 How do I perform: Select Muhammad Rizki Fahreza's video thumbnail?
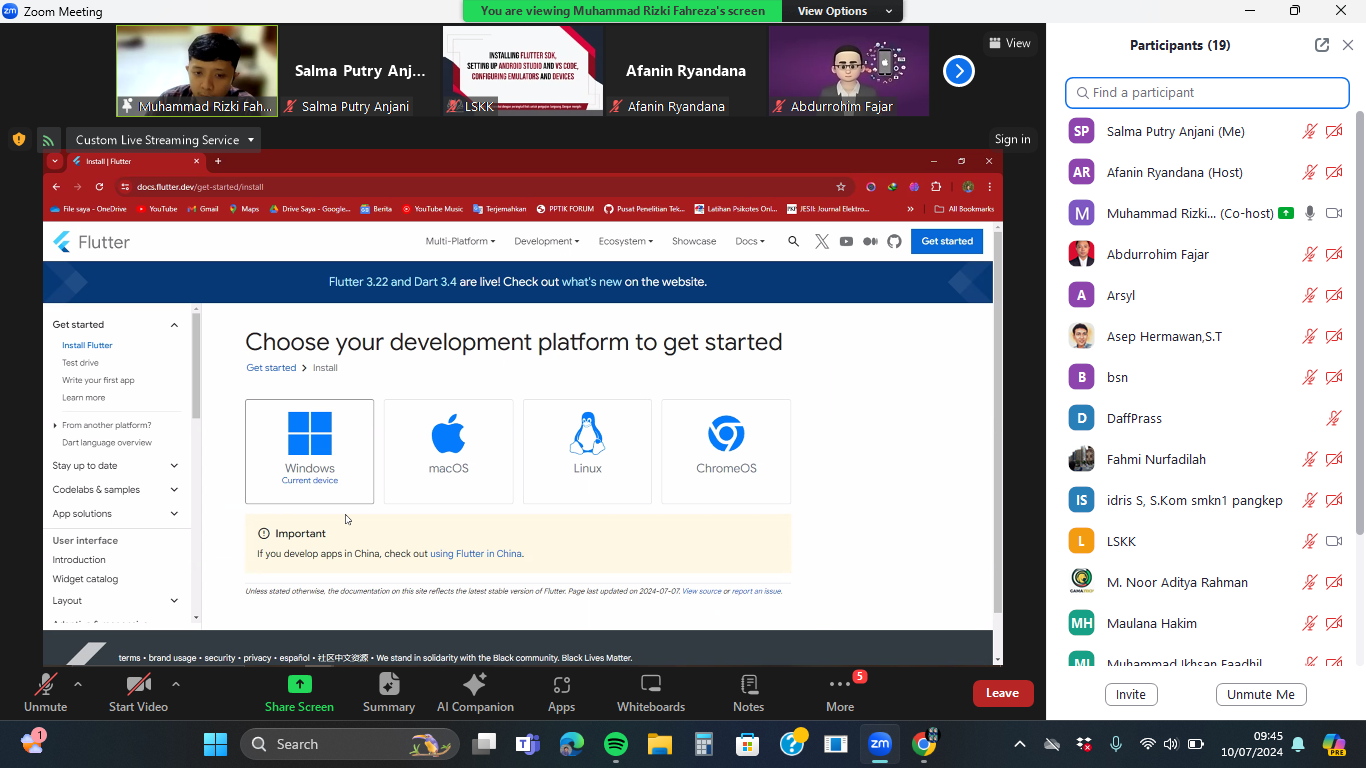coord(197,71)
